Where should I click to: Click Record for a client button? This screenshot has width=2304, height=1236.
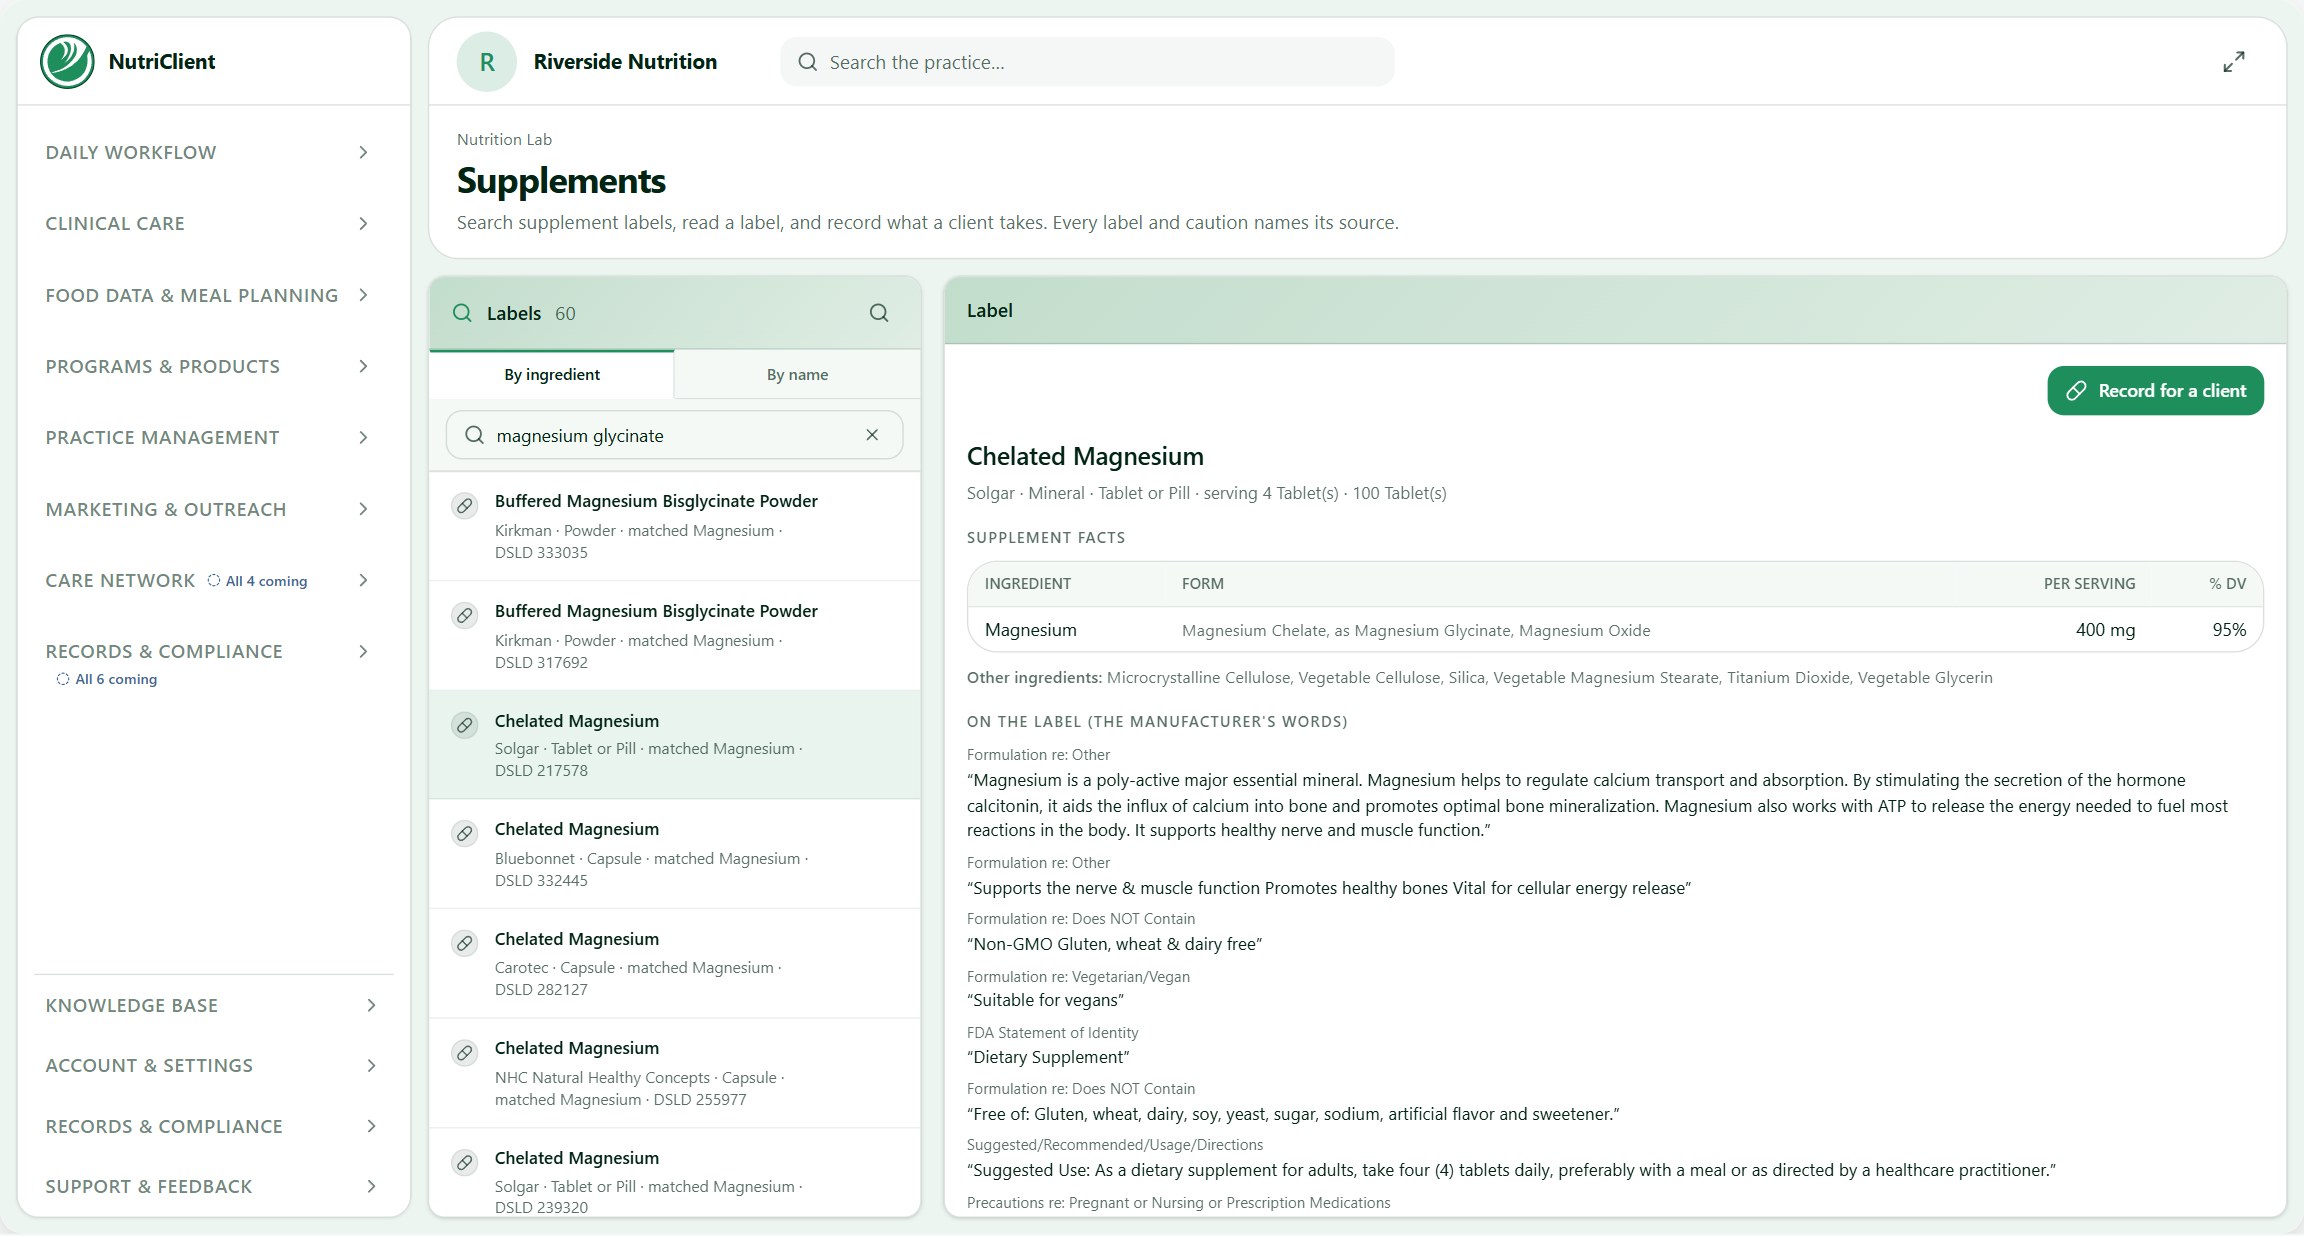[x=2155, y=390]
